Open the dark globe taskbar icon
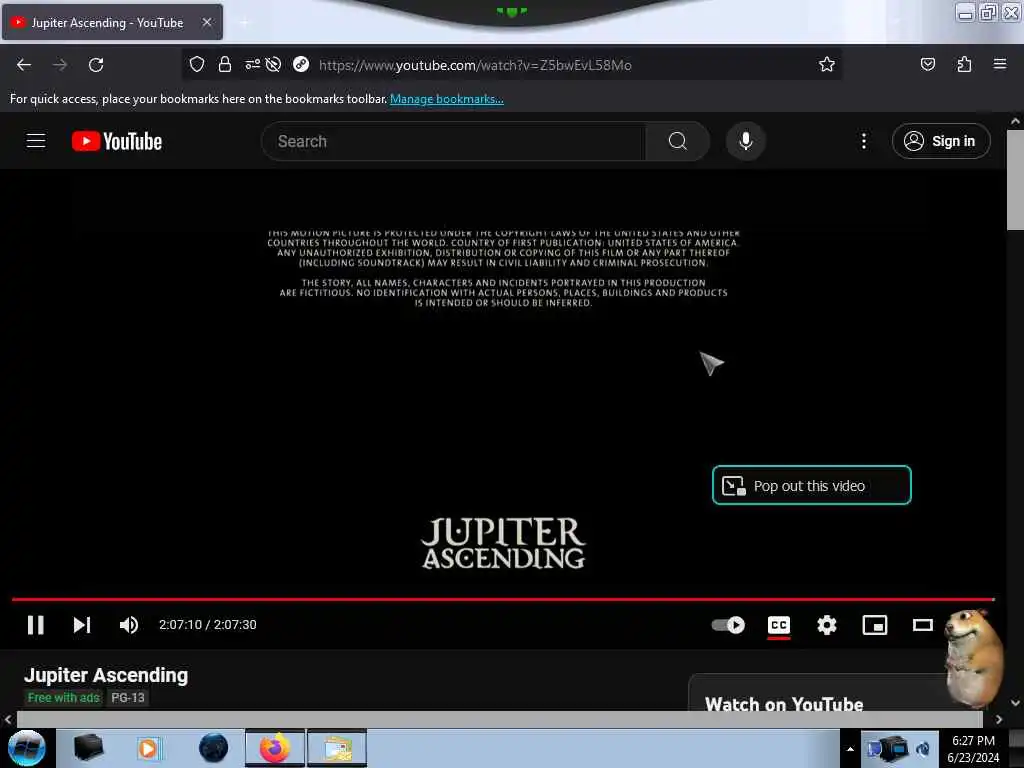 [214, 748]
